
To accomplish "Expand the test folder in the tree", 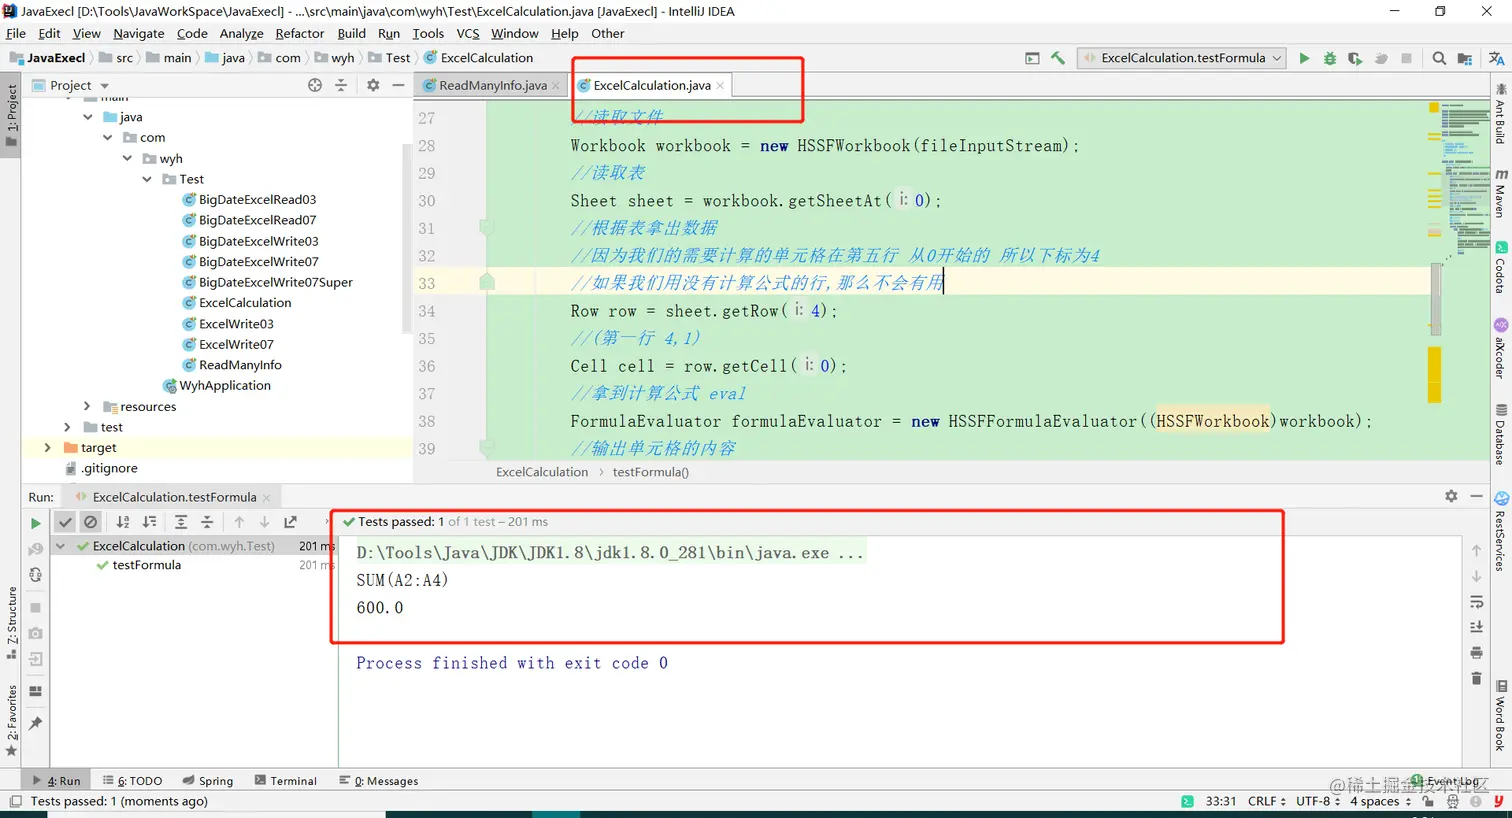I will (68, 427).
